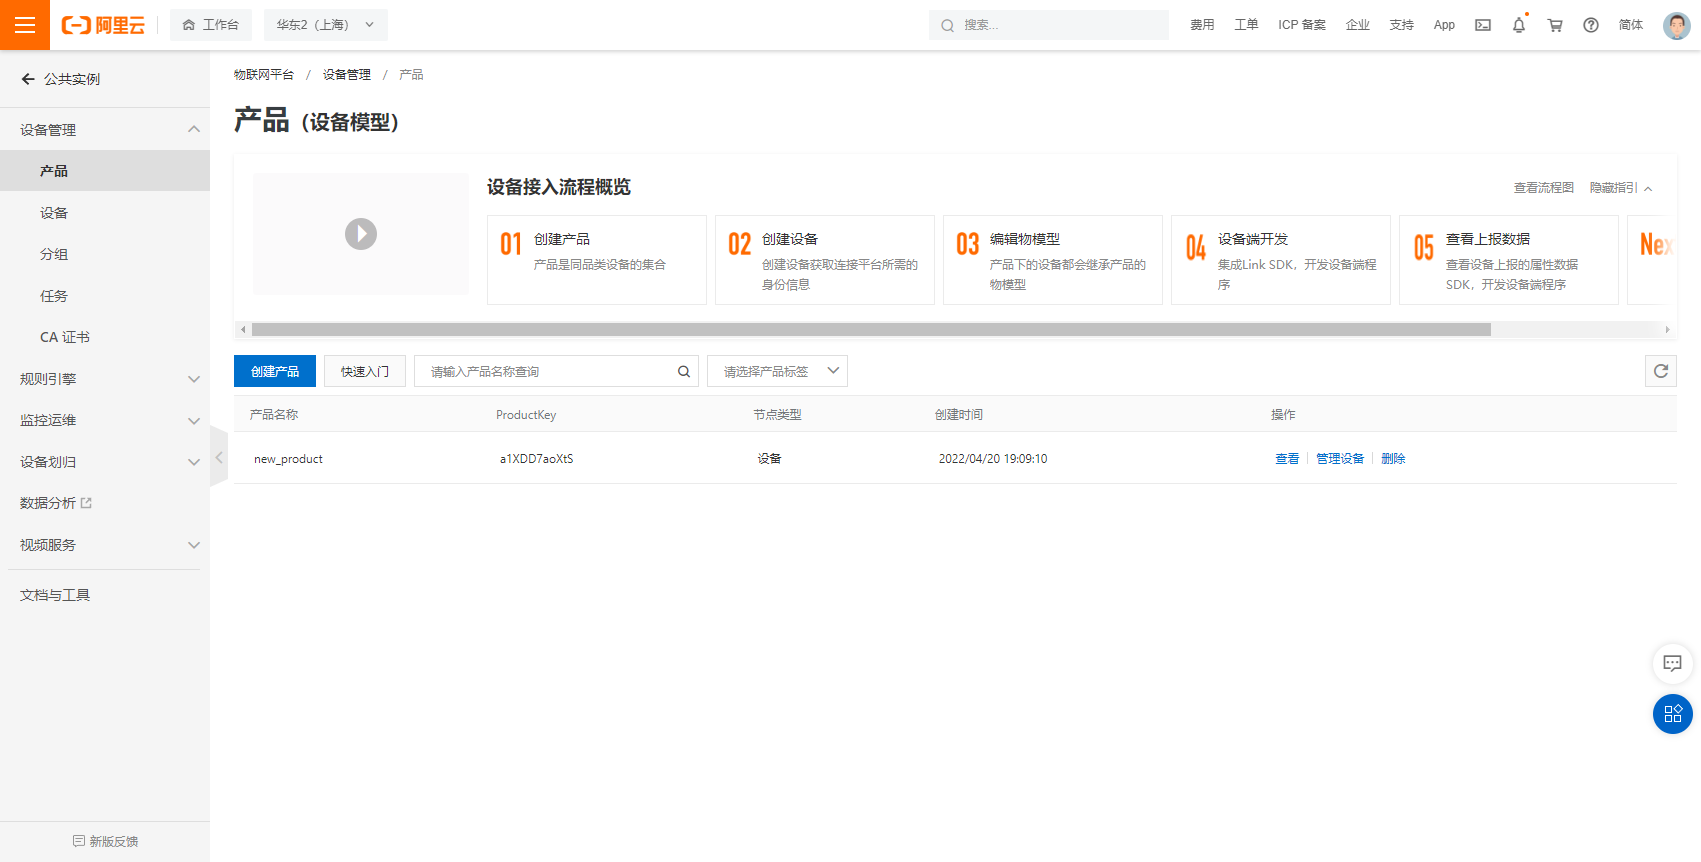Open the notification bell
Viewport: 1701px width, 862px height.
point(1519,25)
